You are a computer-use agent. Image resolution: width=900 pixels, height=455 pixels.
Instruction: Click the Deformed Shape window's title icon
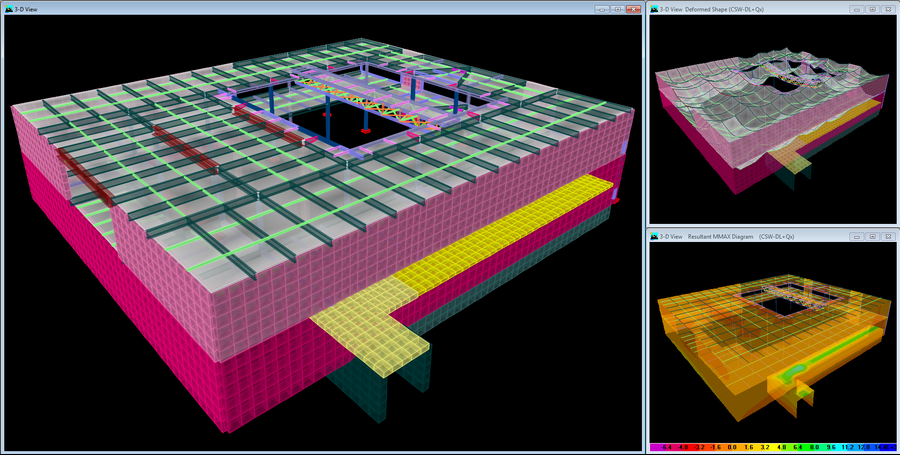tap(656, 9)
